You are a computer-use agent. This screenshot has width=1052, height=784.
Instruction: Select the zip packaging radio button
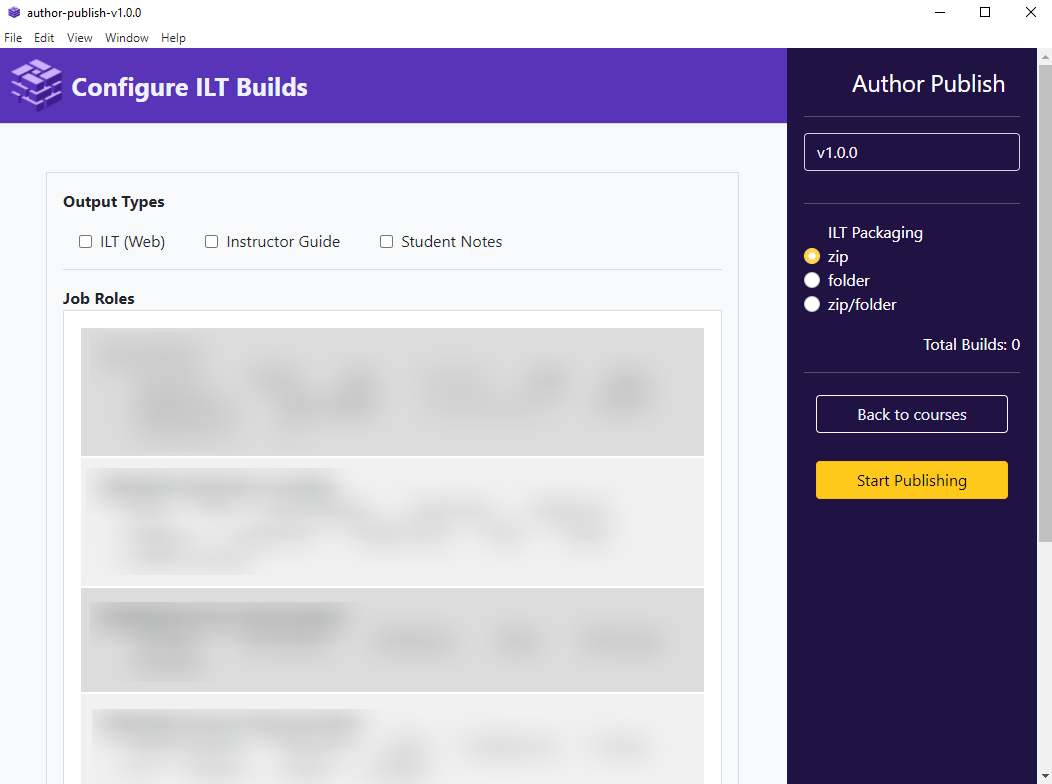[812, 256]
